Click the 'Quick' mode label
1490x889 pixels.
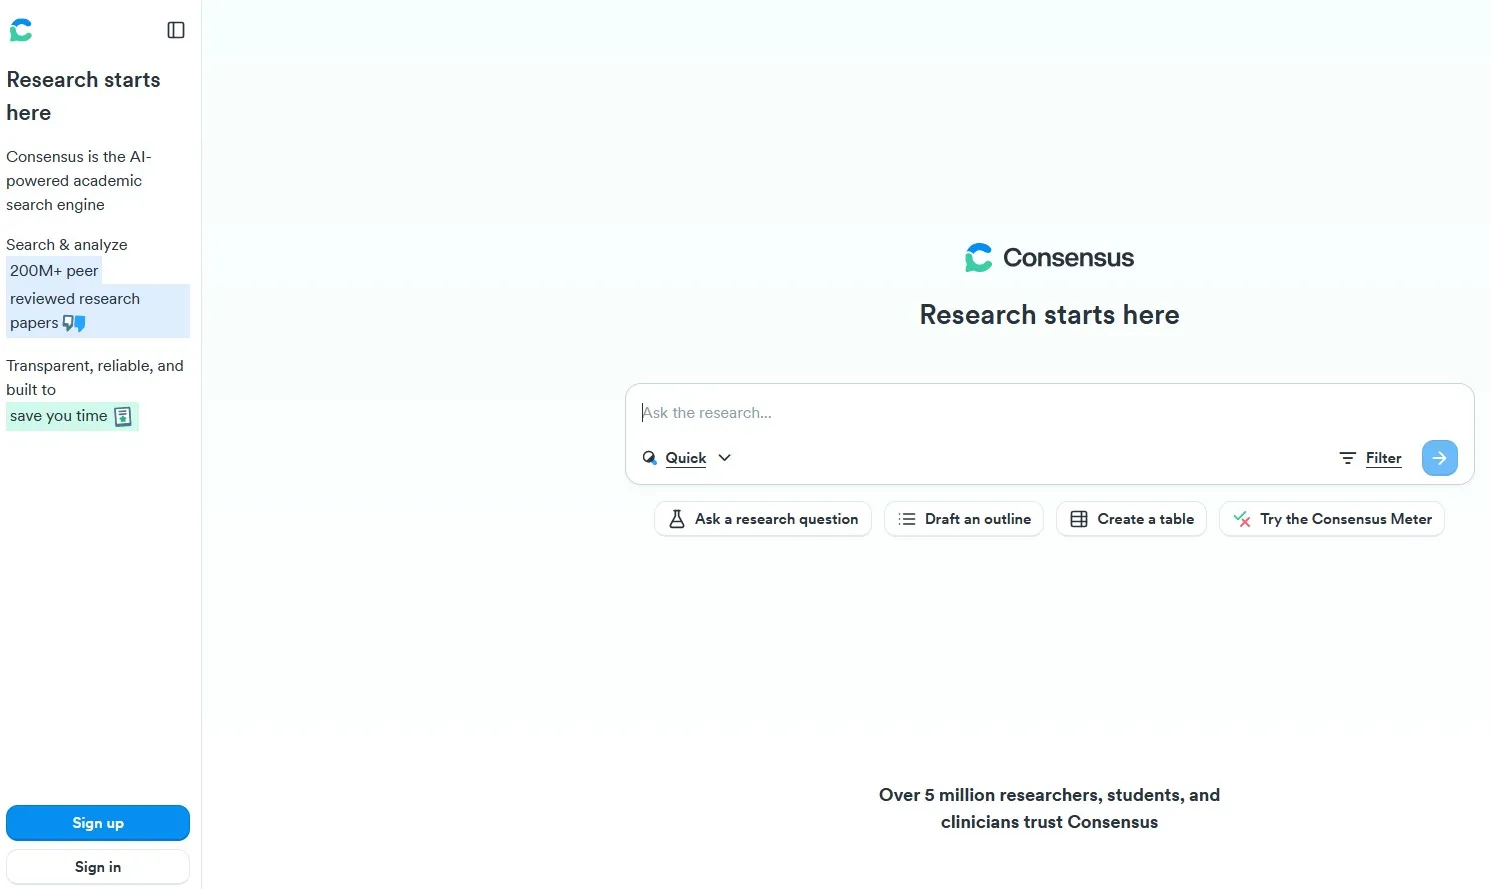point(686,458)
